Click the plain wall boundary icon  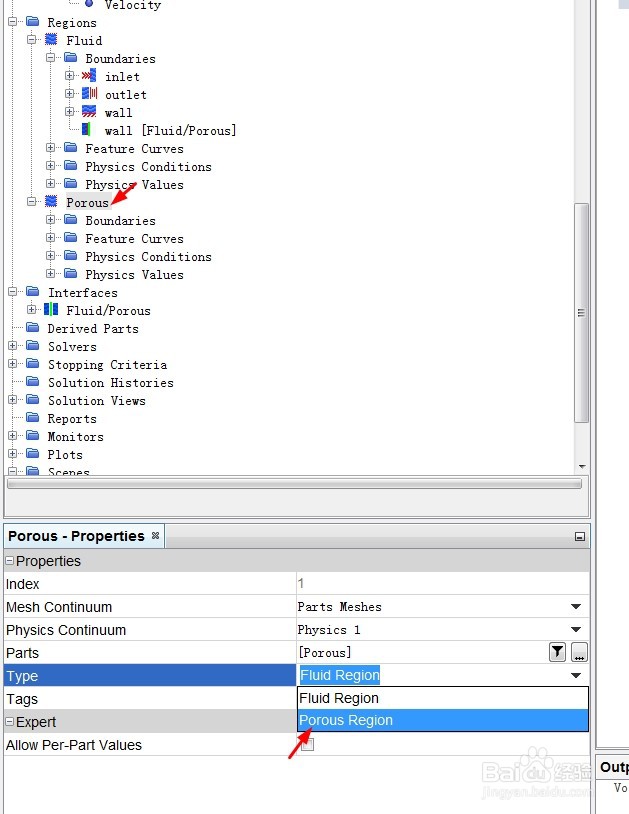89,112
